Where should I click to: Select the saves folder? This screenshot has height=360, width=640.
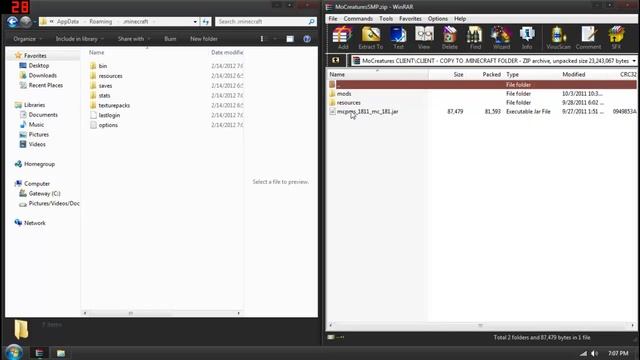105,85
